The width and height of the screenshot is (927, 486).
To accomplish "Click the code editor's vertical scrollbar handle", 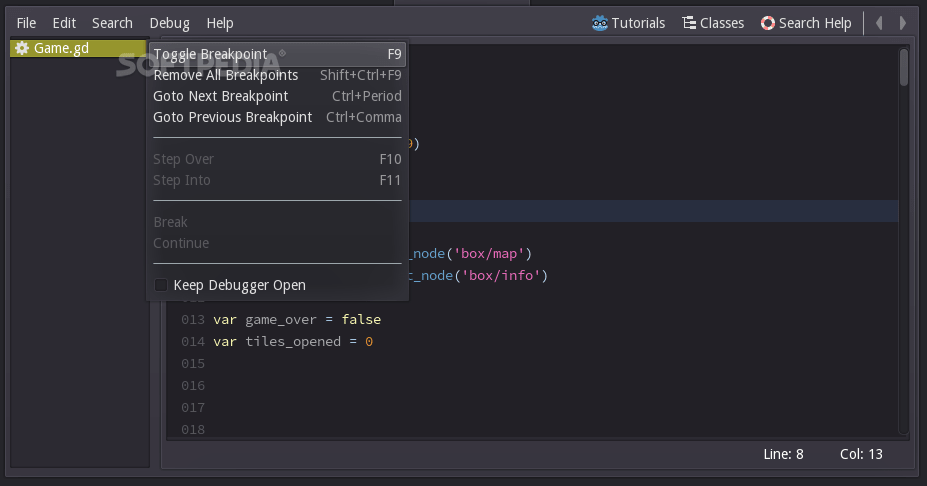I will coord(903,67).
